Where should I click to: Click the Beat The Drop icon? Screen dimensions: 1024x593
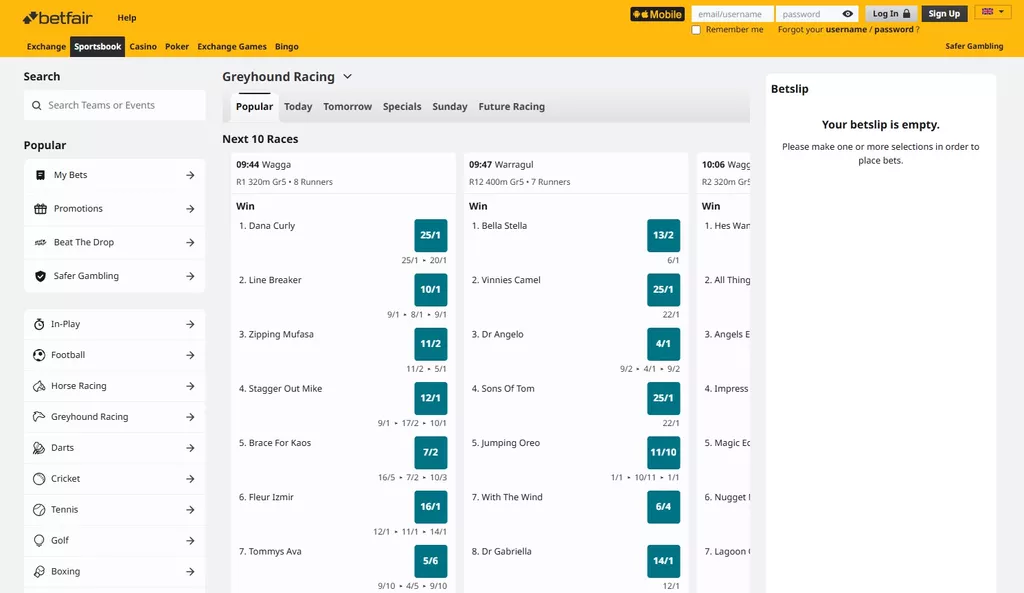(40, 242)
